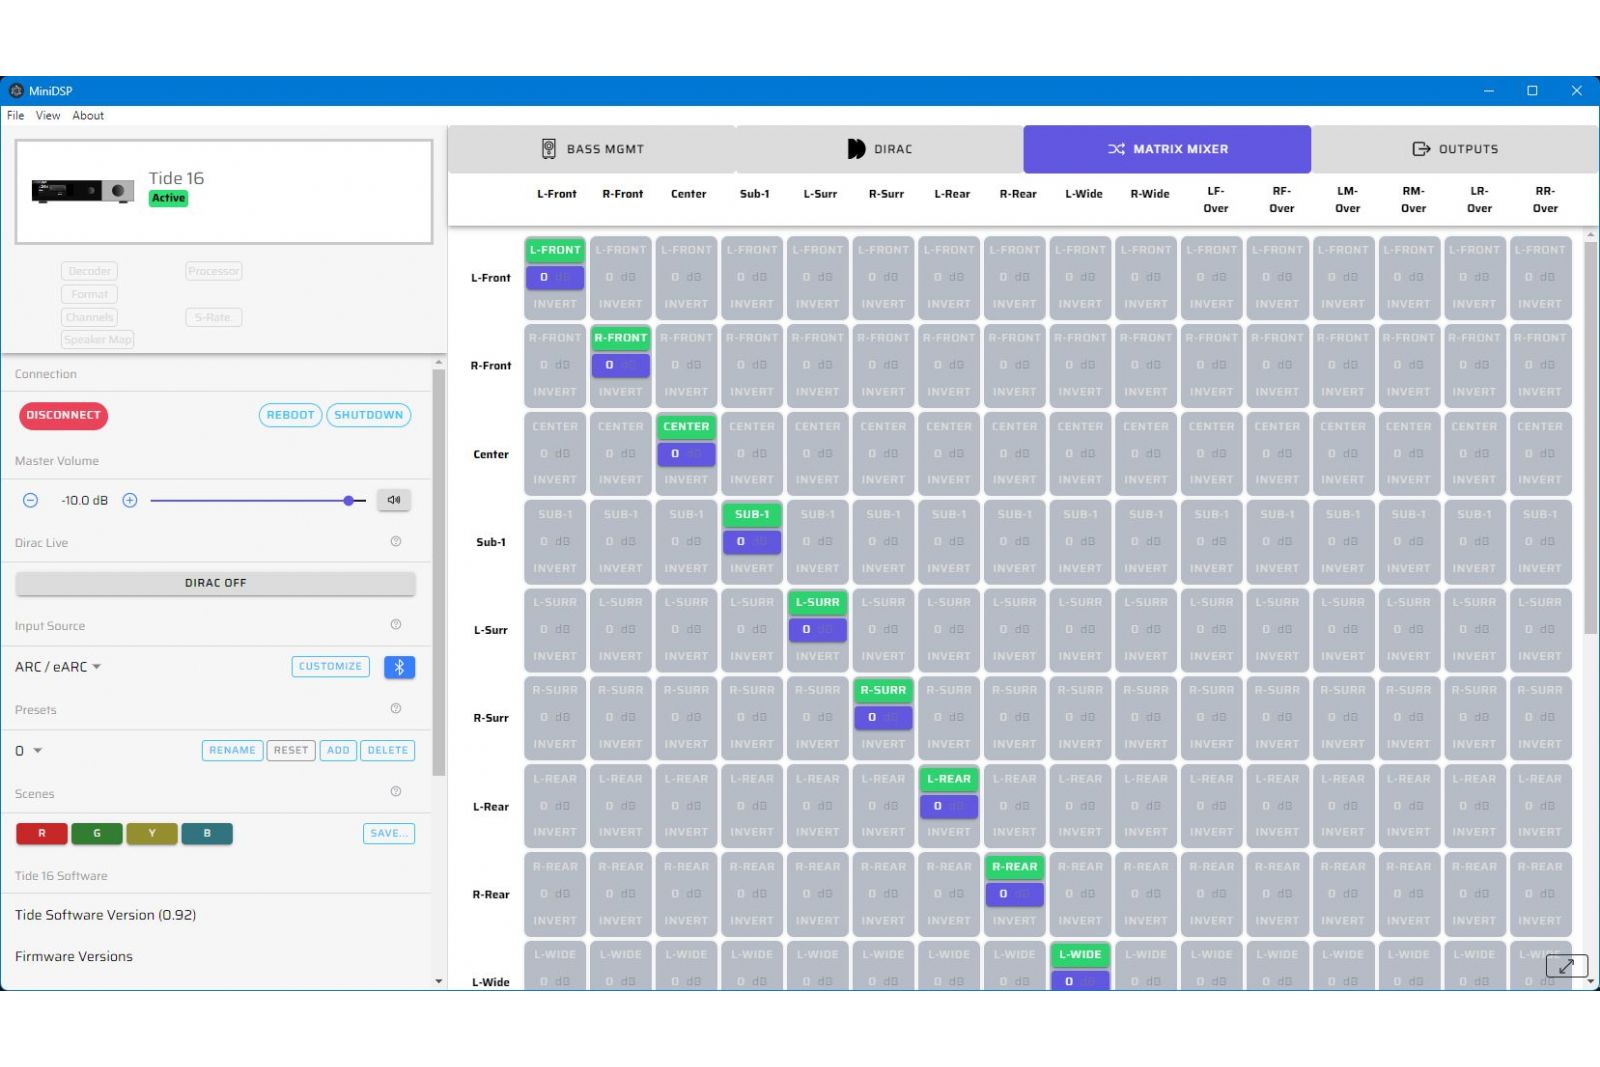Select the red R scene swatch
Image resolution: width=1600 pixels, height=1067 pixels.
tap(42, 833)
